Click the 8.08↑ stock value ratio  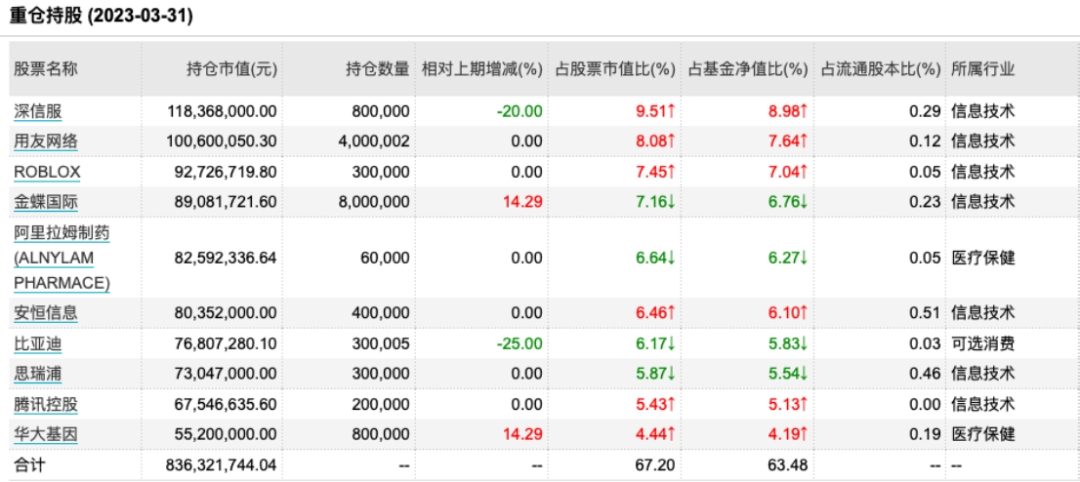click(x=657, y=142)
